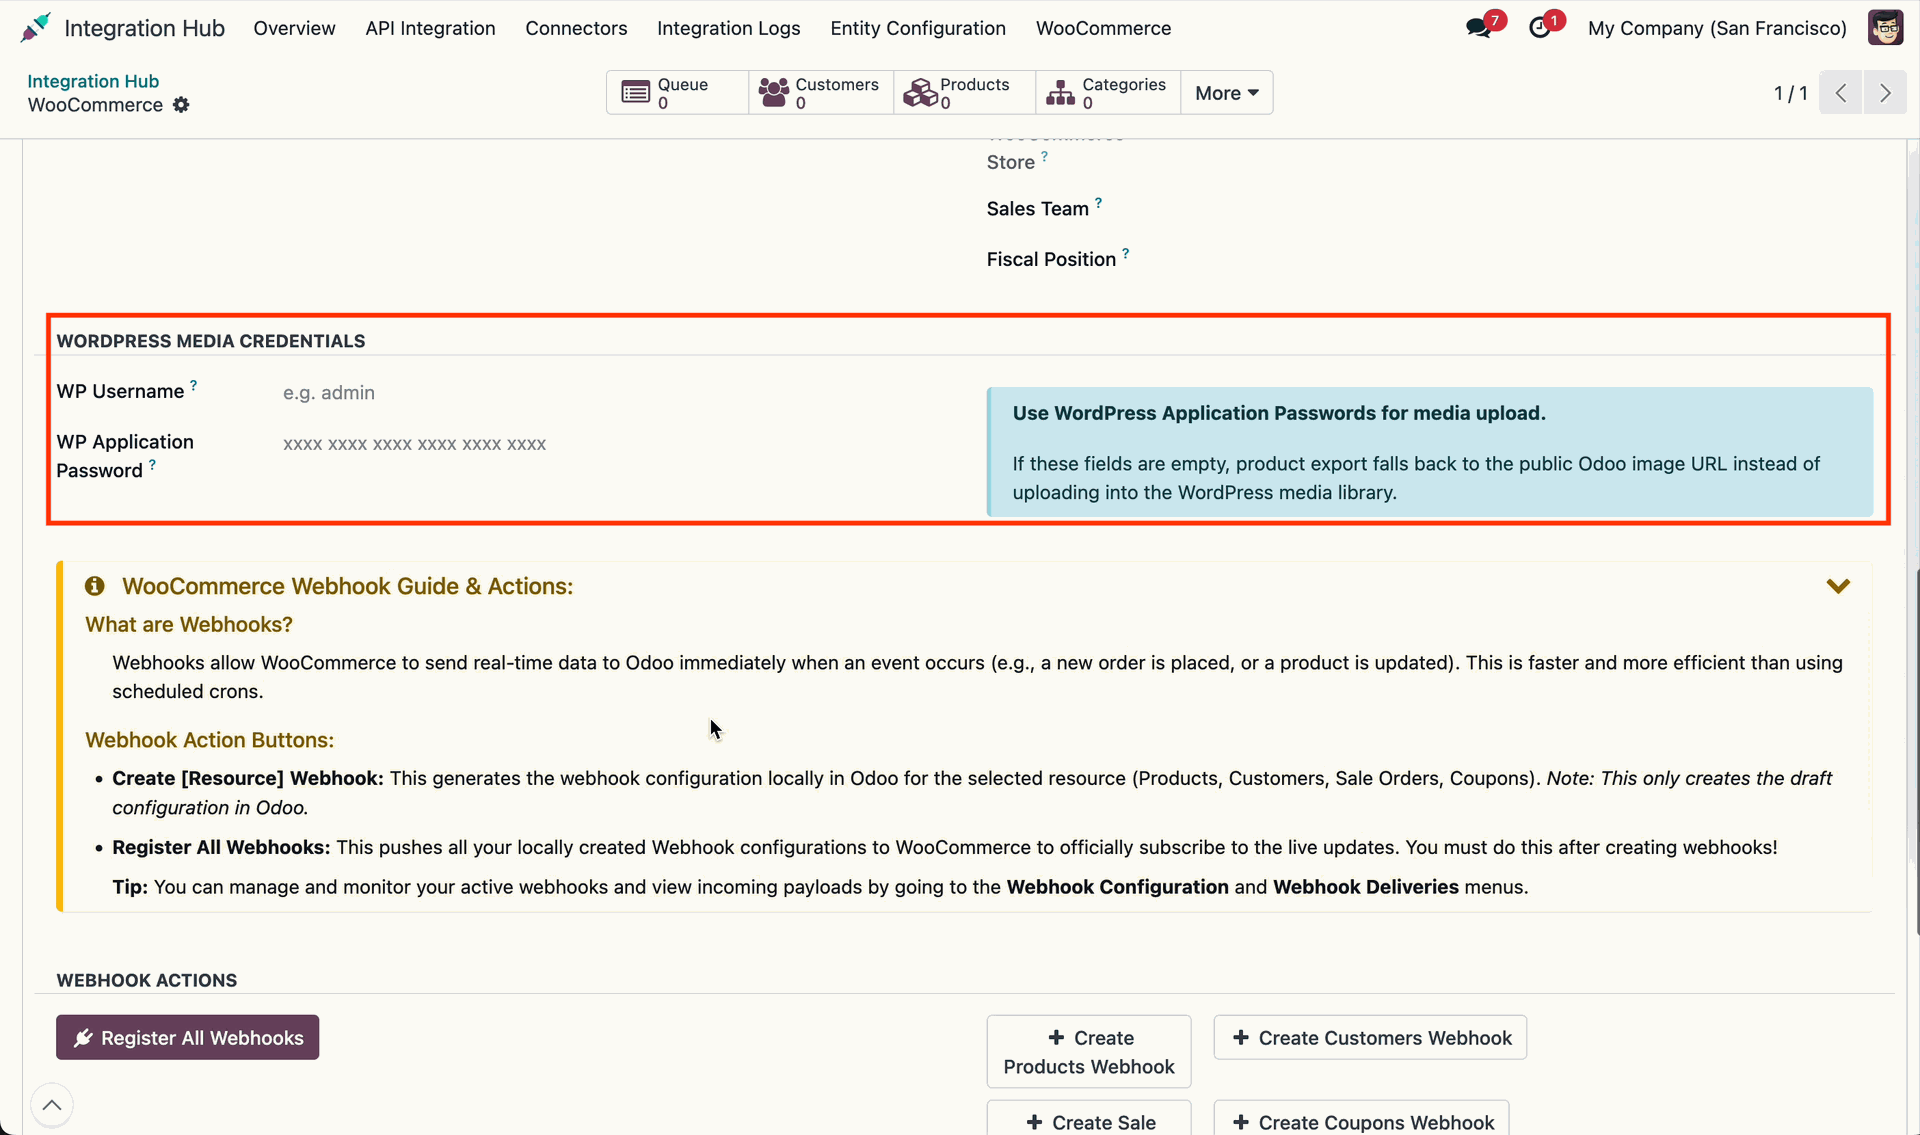This screenshot has height=1135, width=1920.
Task: Click the Integration Hub app logo icon
Action: point(35,28)
